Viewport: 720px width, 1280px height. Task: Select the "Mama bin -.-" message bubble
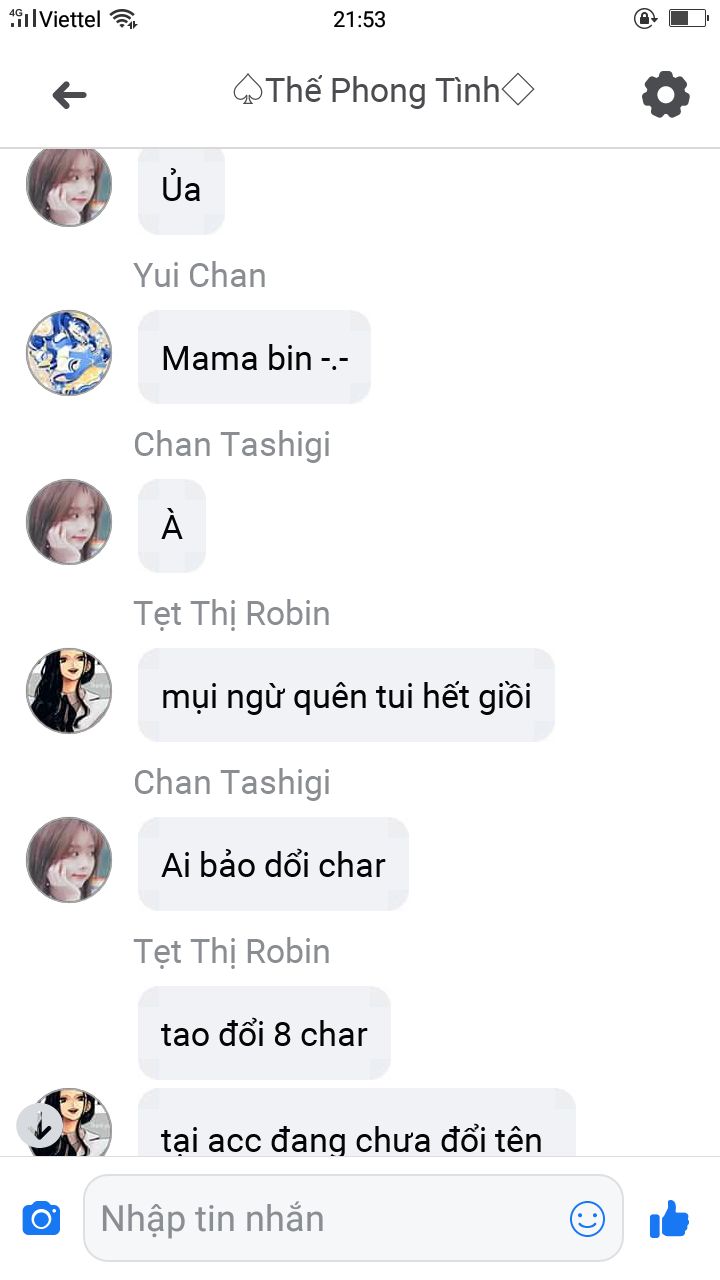[x=254, y=358]
